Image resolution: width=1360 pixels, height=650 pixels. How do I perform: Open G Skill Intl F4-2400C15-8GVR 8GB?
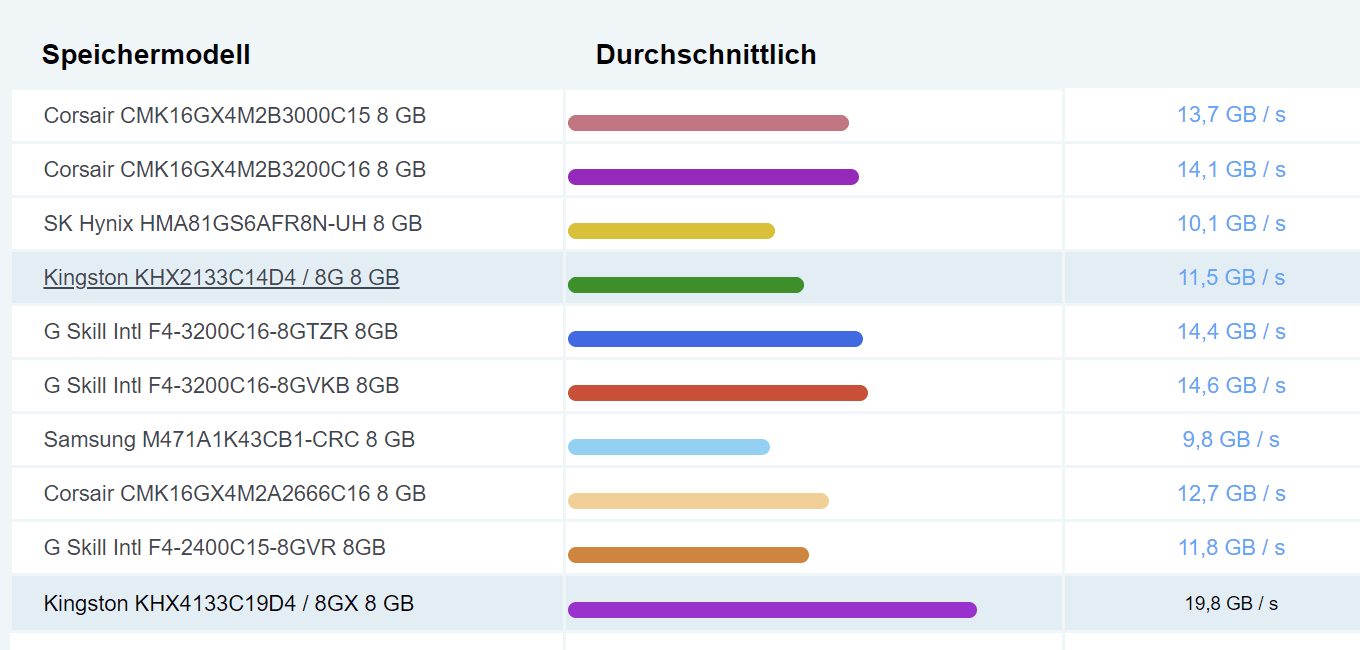[215, 548]
